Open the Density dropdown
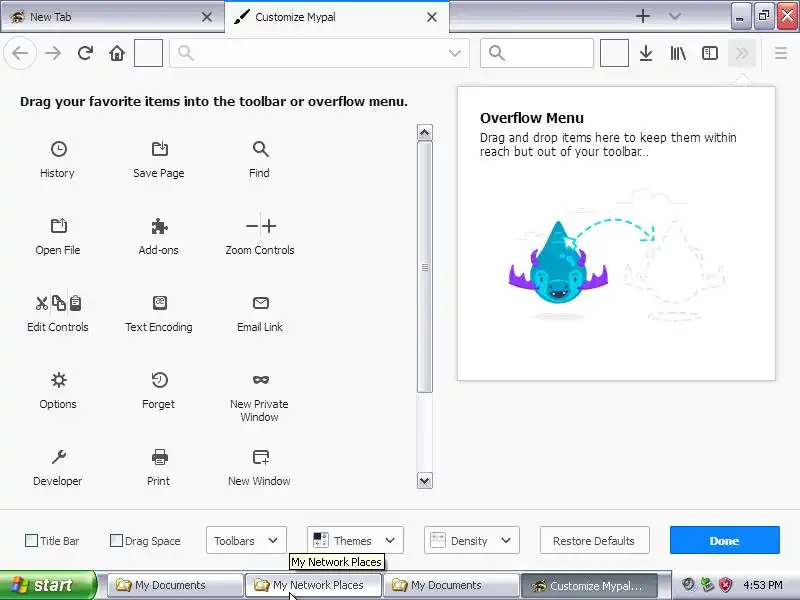Screen dimensions: 800x600 click(471, 540)
